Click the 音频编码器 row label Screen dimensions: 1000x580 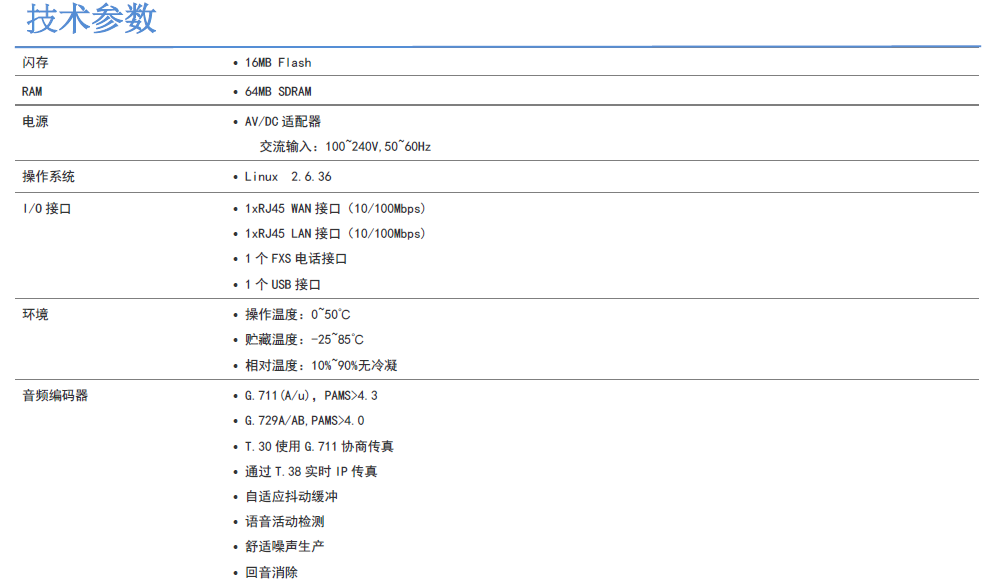click(x=55, y=396)
